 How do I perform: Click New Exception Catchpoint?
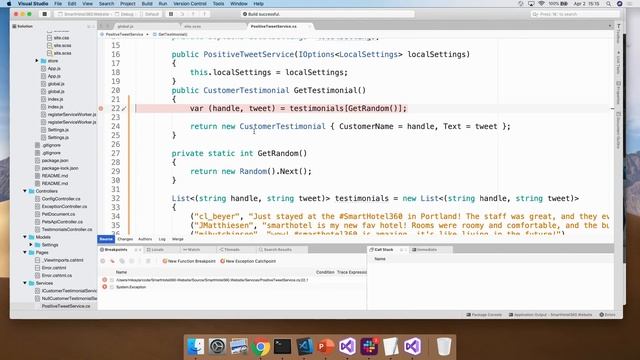tap(248, 261)
